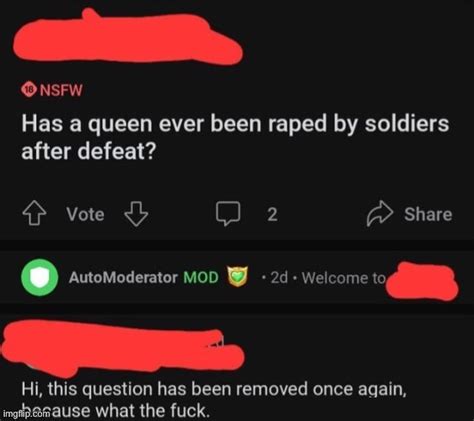Click the Vote count label
The height and width of the screenshot is (421, 474).
85,214
